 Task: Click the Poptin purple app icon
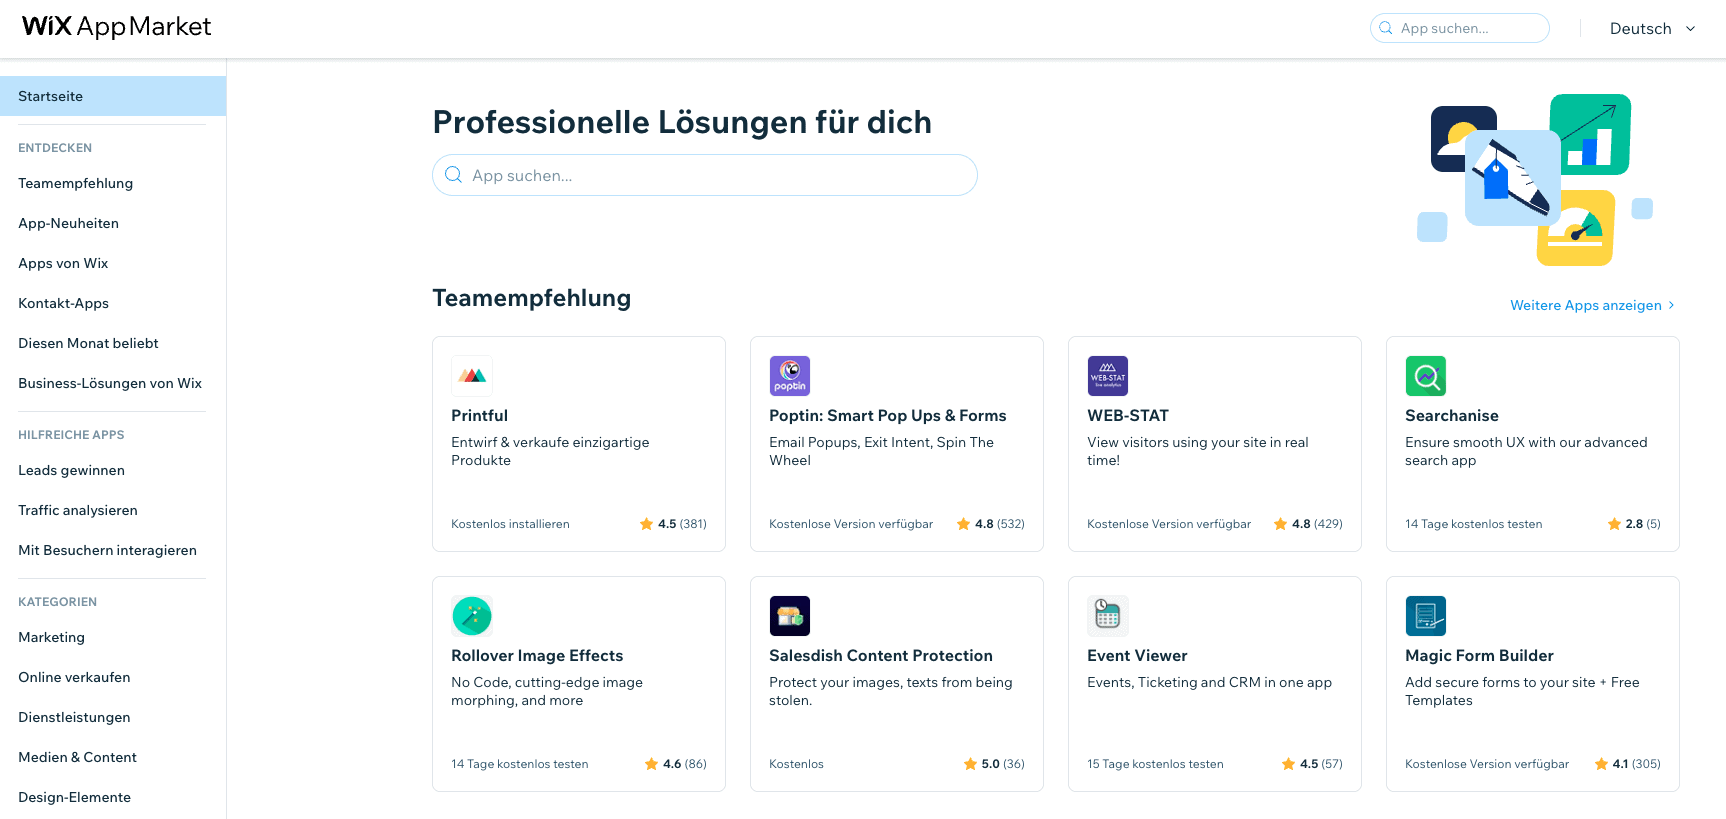pos(790,376)
